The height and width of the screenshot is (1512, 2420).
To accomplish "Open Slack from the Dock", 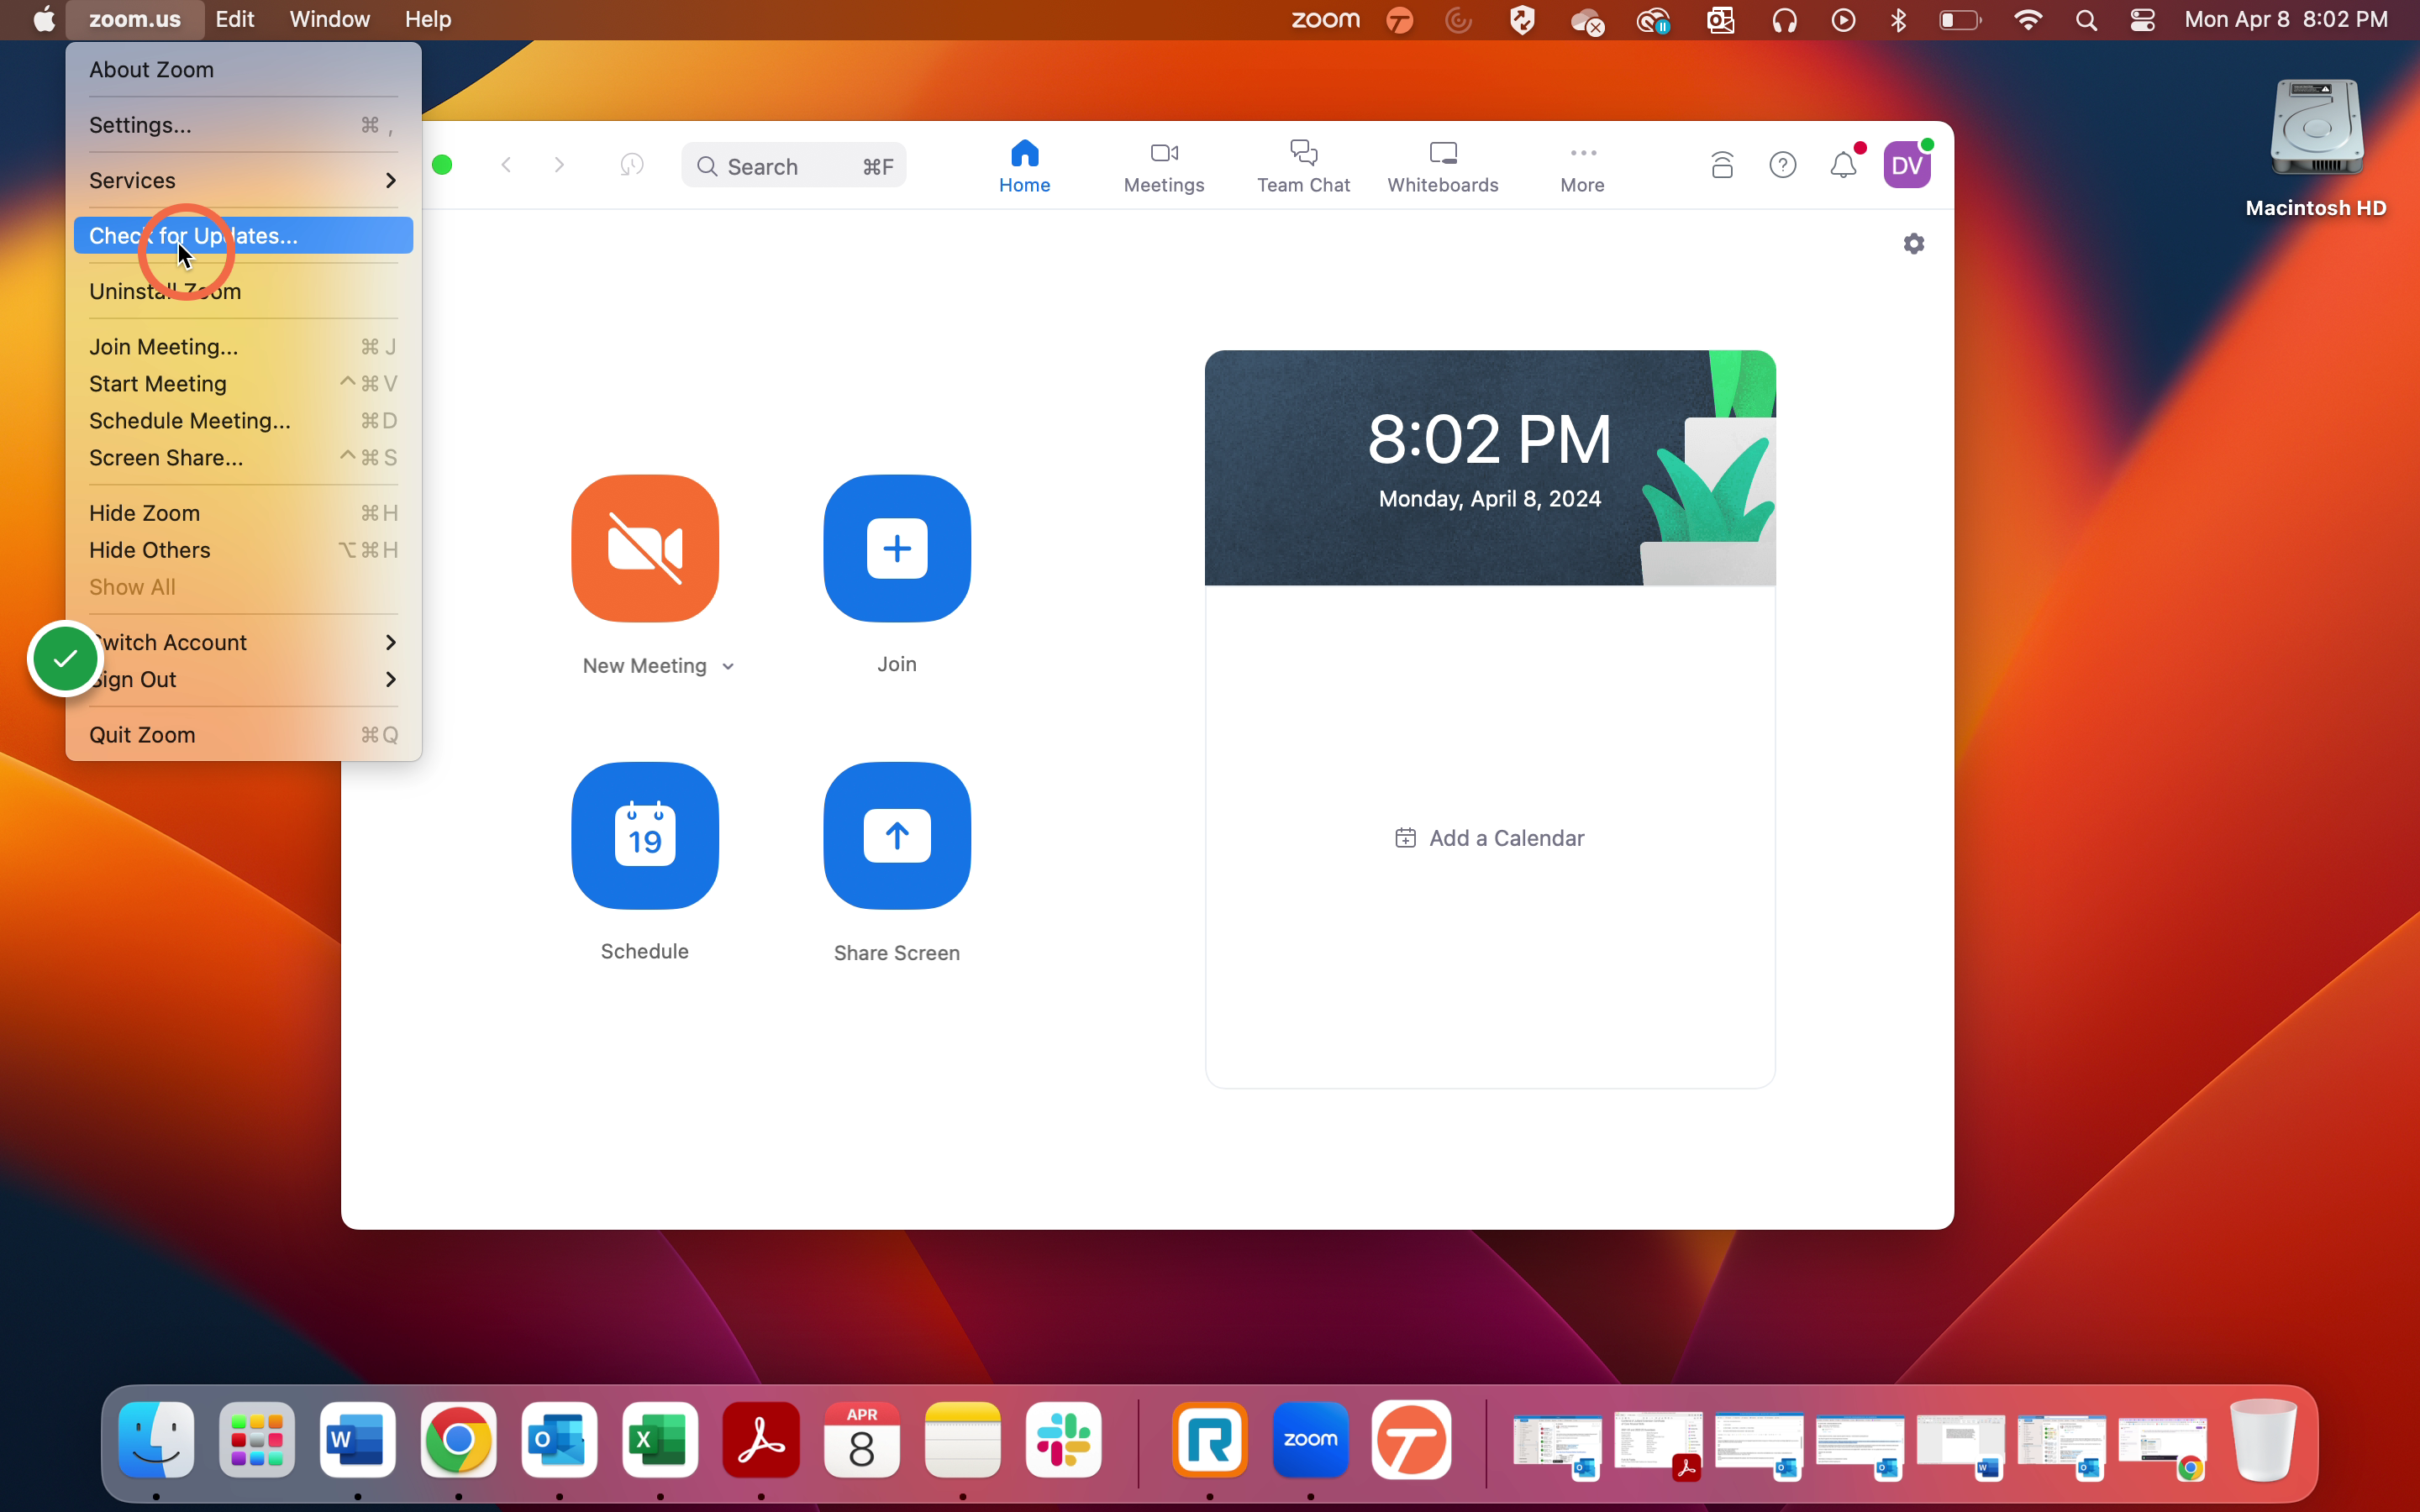I will coord(1063,1440).
